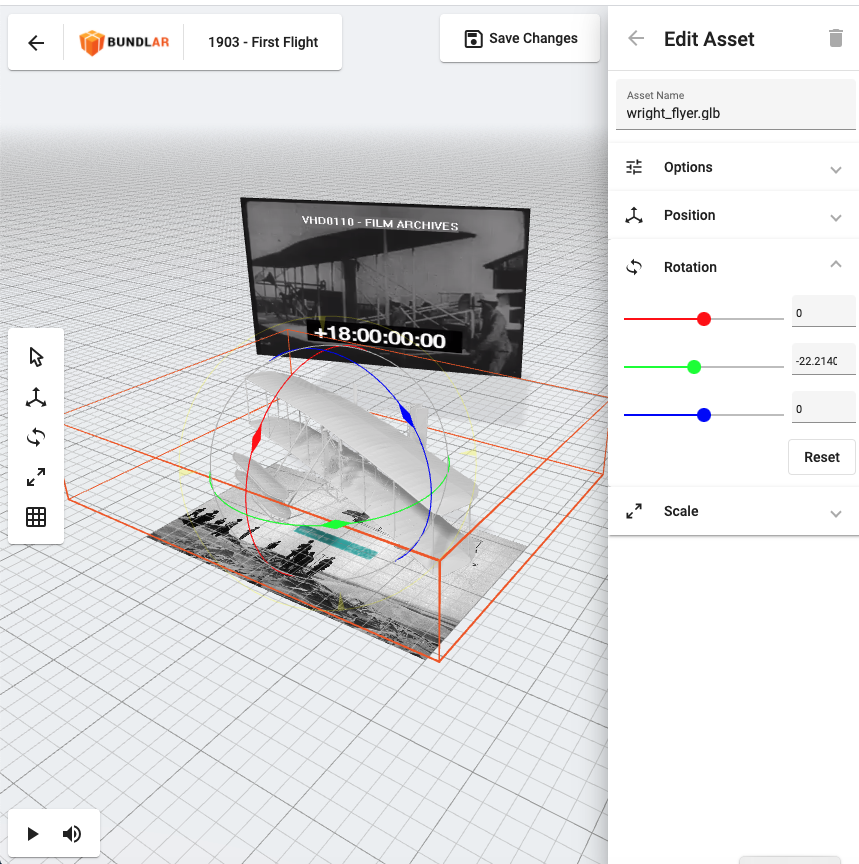Viewport: 859px width, 864px height.
Task: Select the X rotation value box showing 0
Action: (x=823, y=311)
